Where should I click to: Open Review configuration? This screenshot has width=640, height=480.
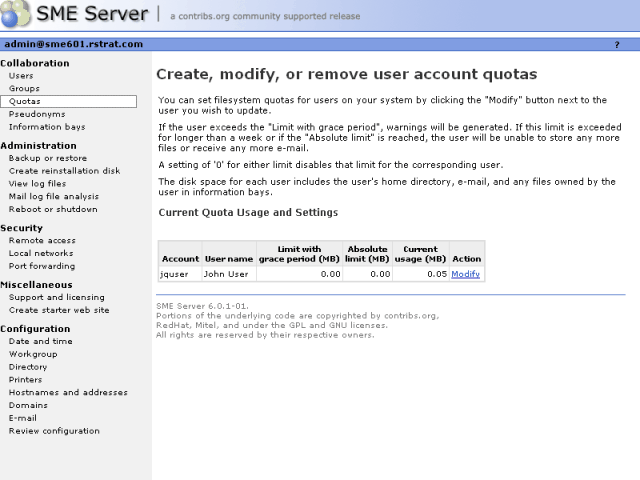coord(54,431)
